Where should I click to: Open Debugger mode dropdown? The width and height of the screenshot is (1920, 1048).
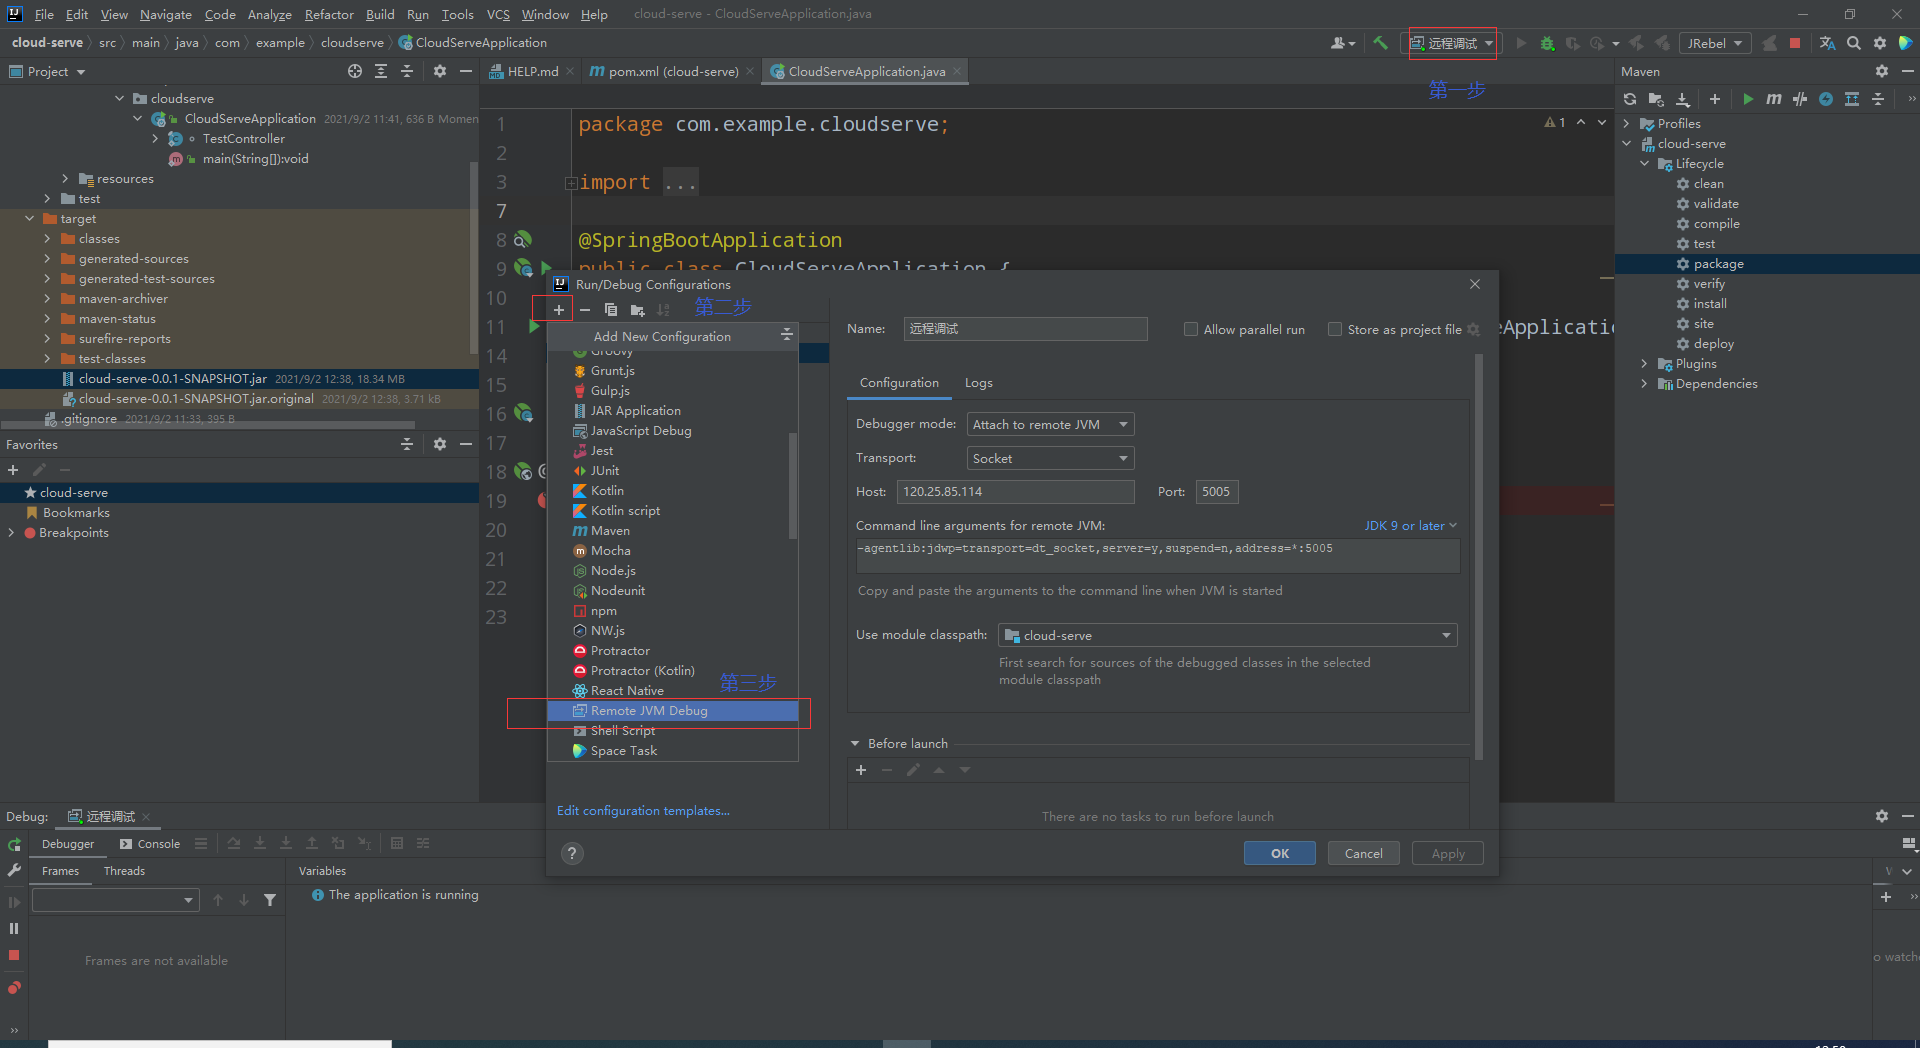(1050, 424)
